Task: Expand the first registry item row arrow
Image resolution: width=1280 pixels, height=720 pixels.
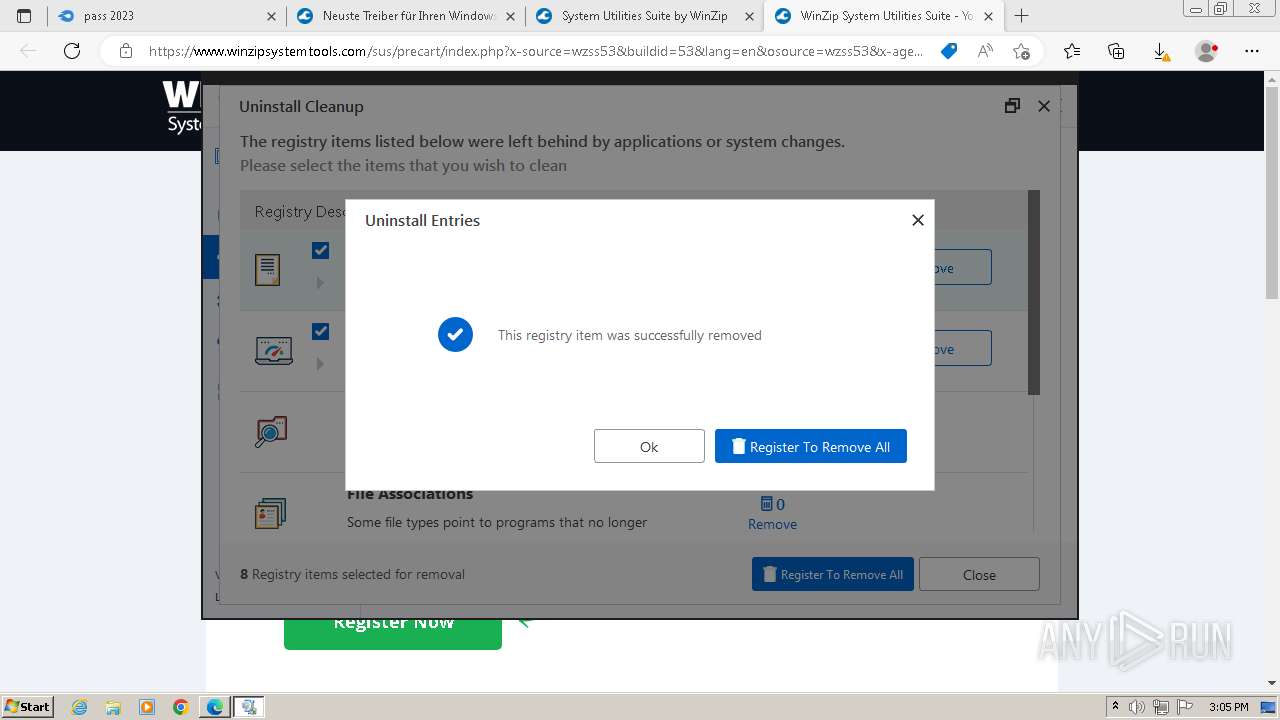Action: (x=320, y=283)
